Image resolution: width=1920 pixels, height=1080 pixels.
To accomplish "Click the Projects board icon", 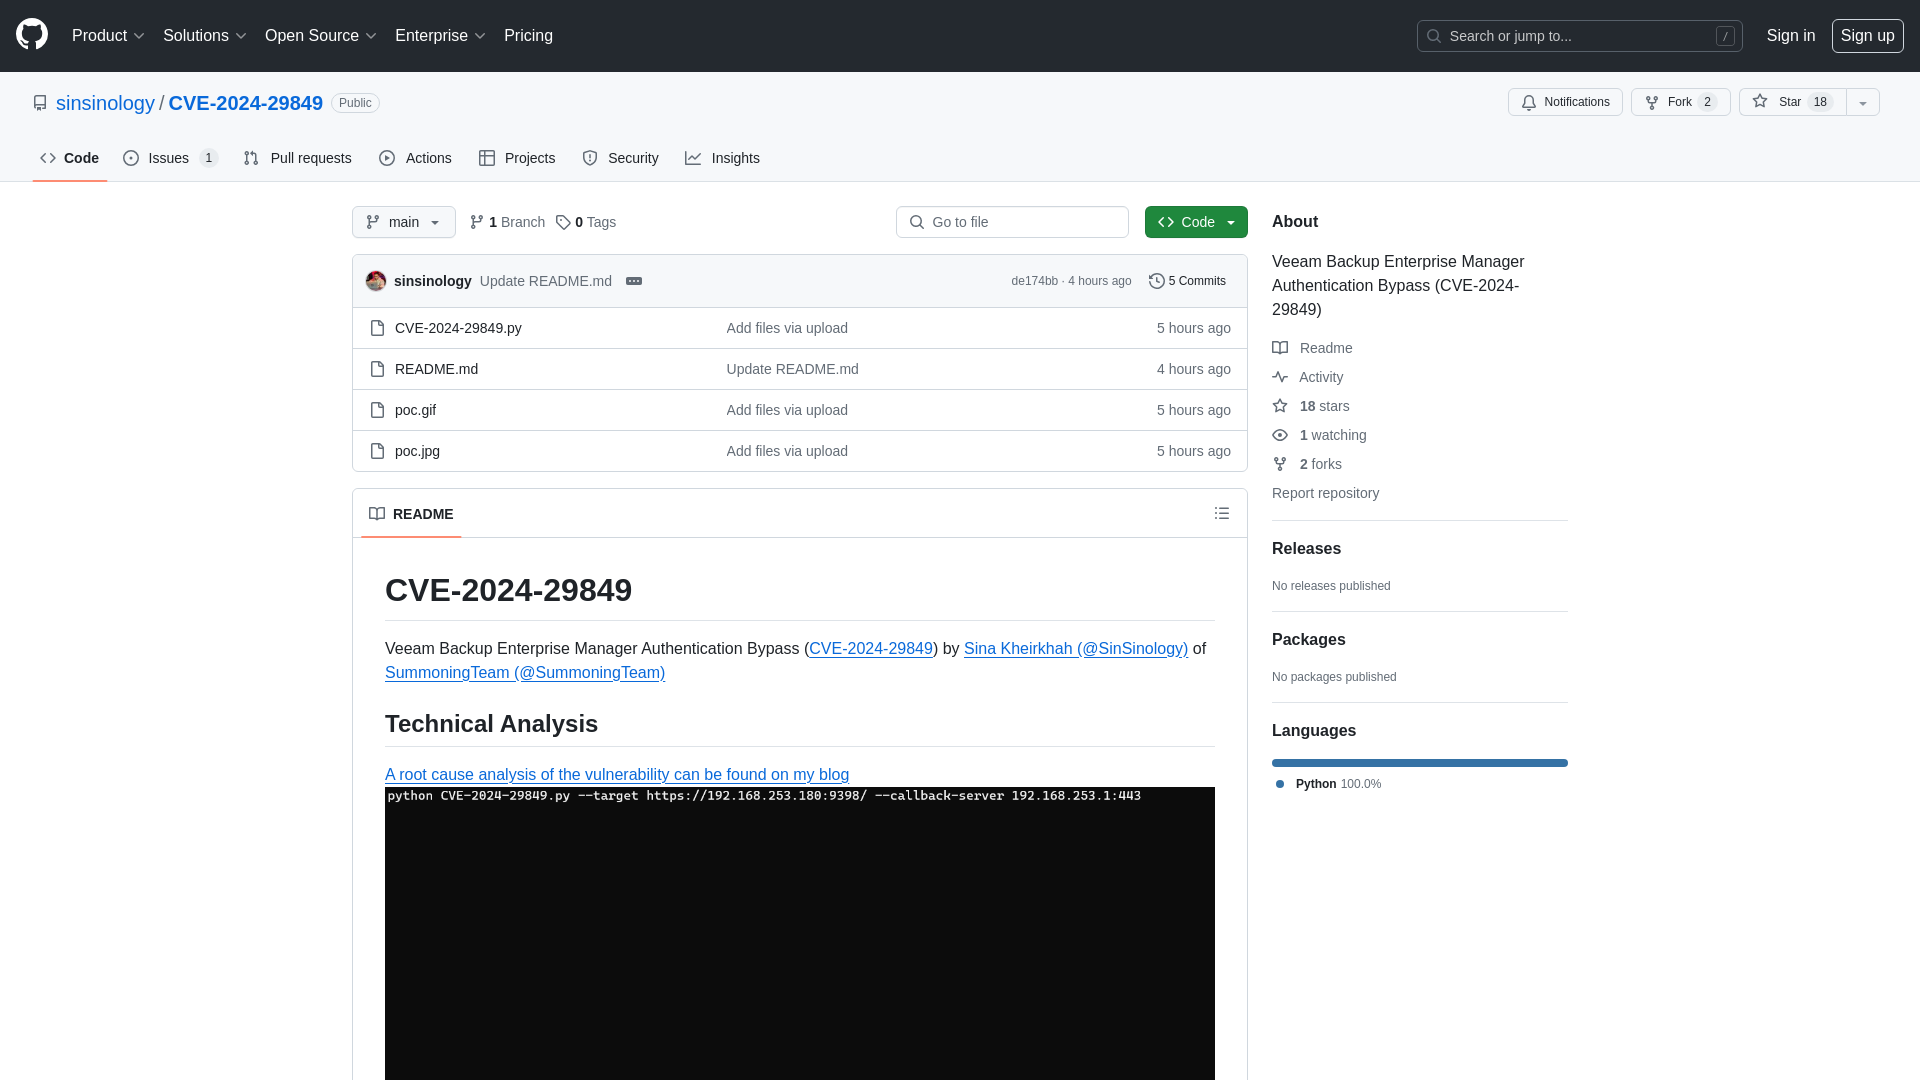I will [x=487, y=158].
